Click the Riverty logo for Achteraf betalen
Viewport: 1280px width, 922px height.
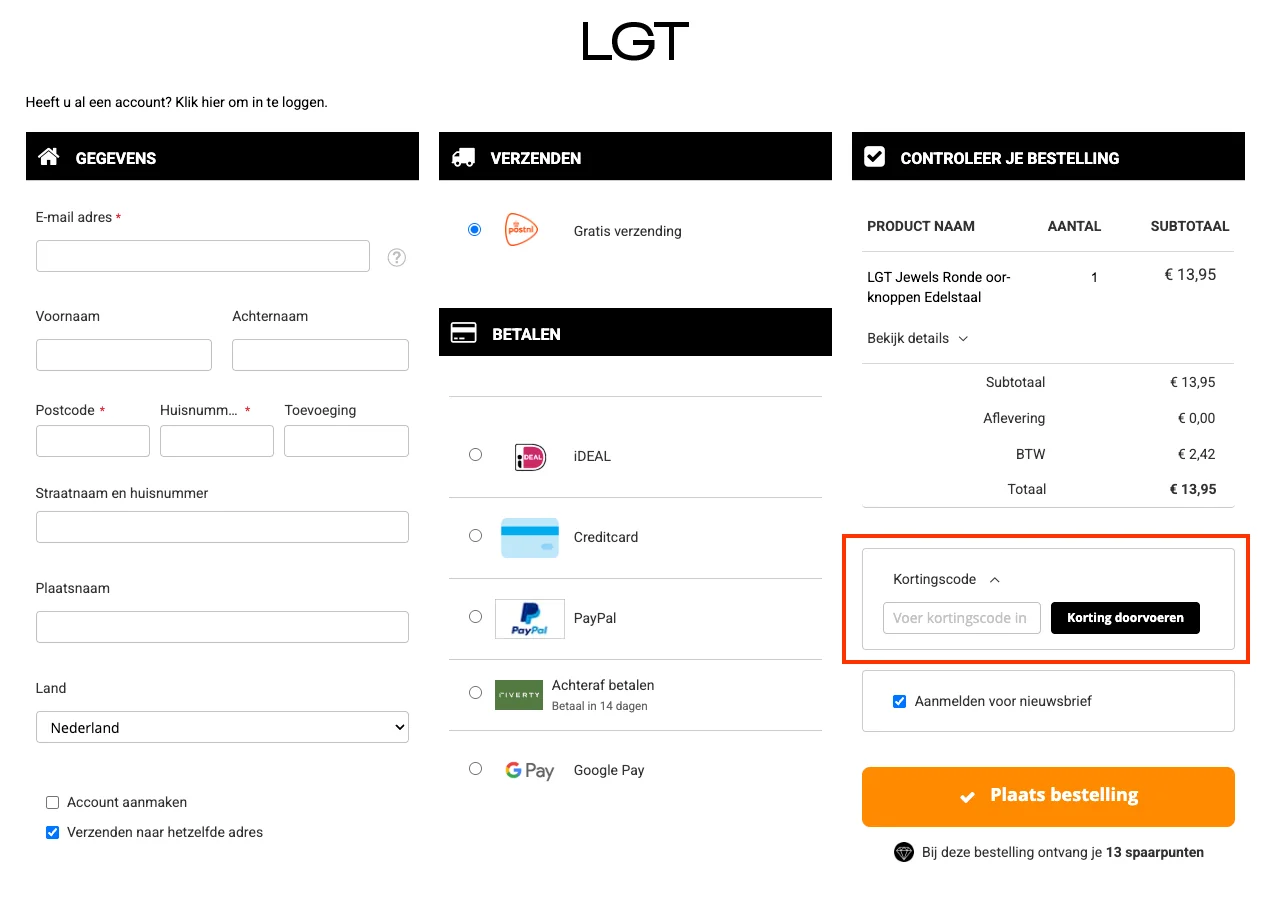point(518,694)
